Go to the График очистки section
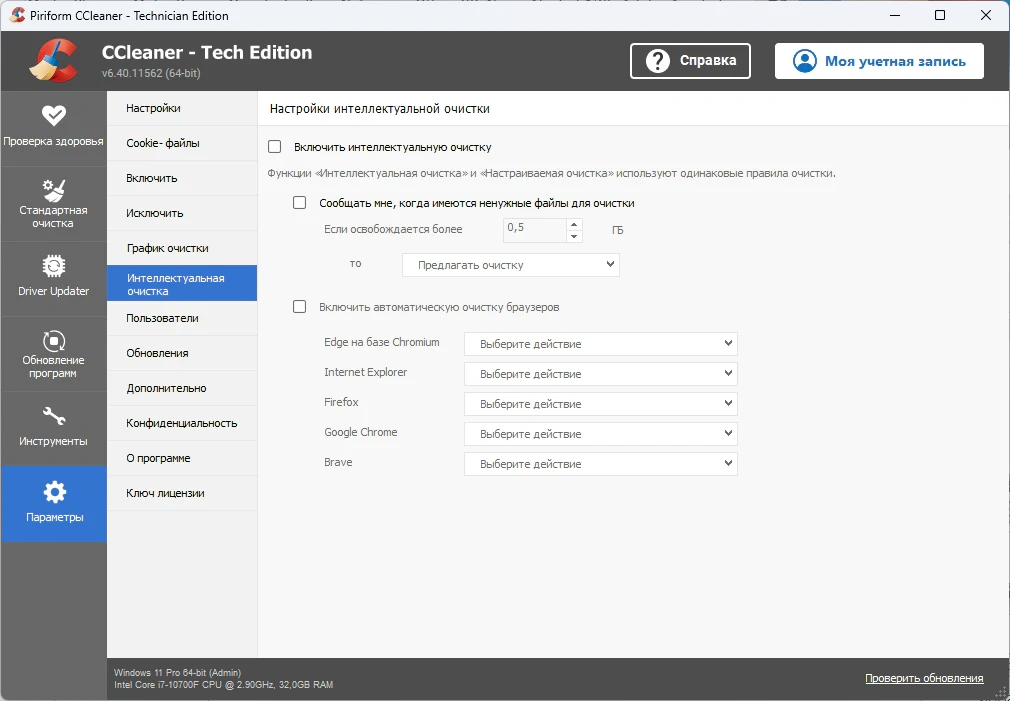 click(x=182, y=248)
